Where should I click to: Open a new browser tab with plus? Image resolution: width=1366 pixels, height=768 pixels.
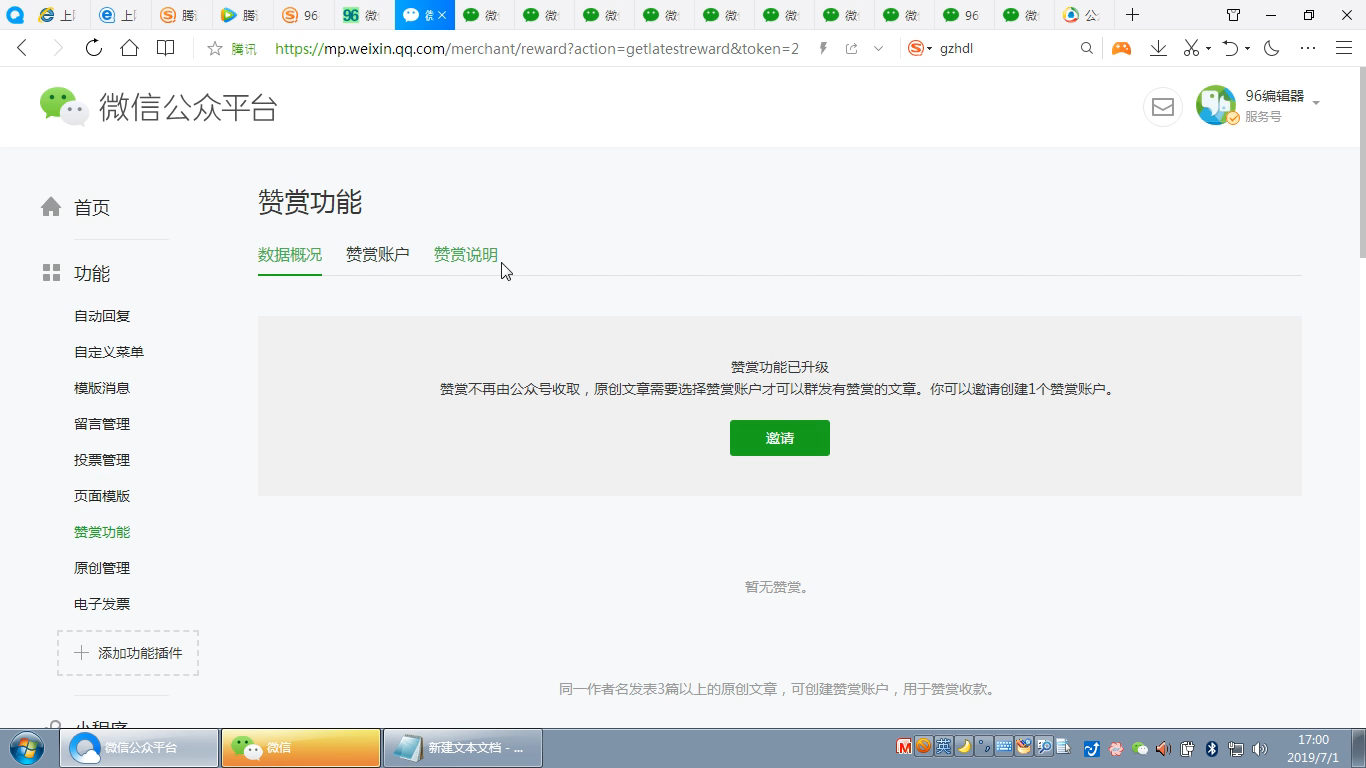point(1132,15)
